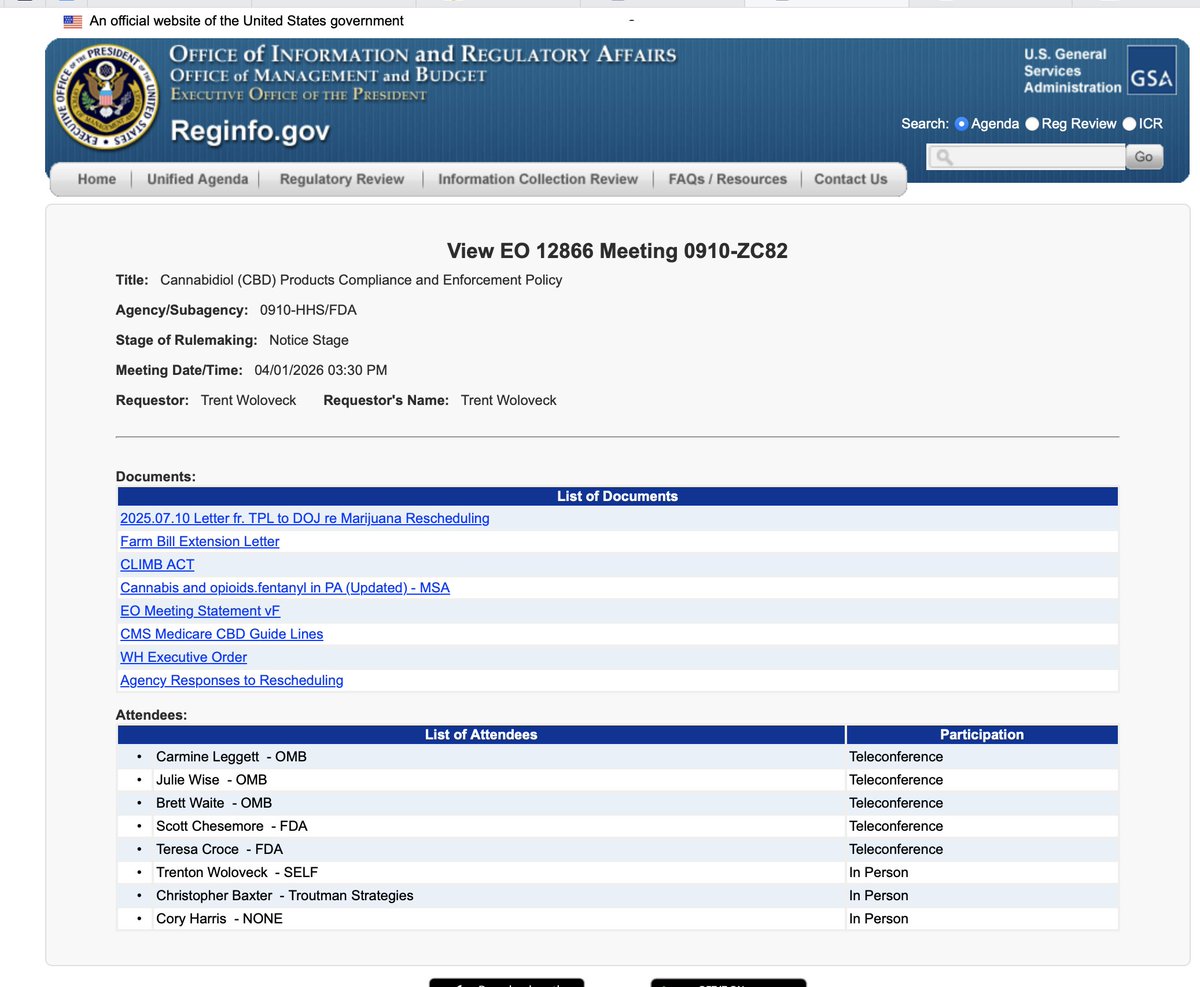Select attendee Cory Harris - NONE
Screen dimensions: 1200x987
219,918
